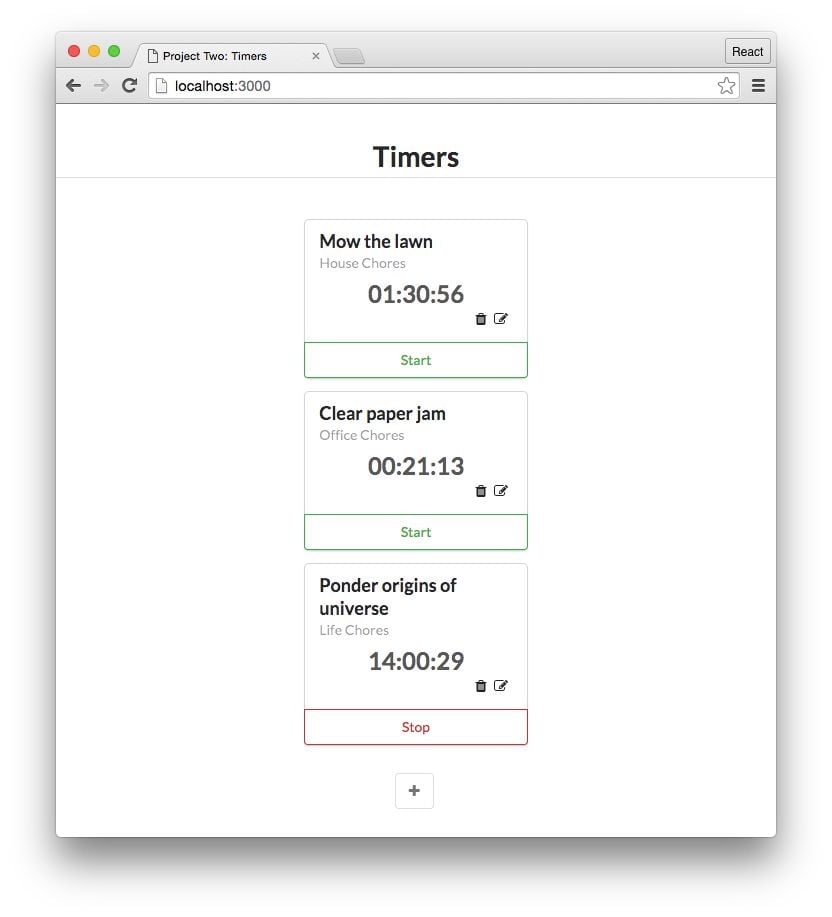Image resolution: width=832 pixels, height=917 pixels.
Task: Edit the Clear paper jam timer
Action: (500, 491)
